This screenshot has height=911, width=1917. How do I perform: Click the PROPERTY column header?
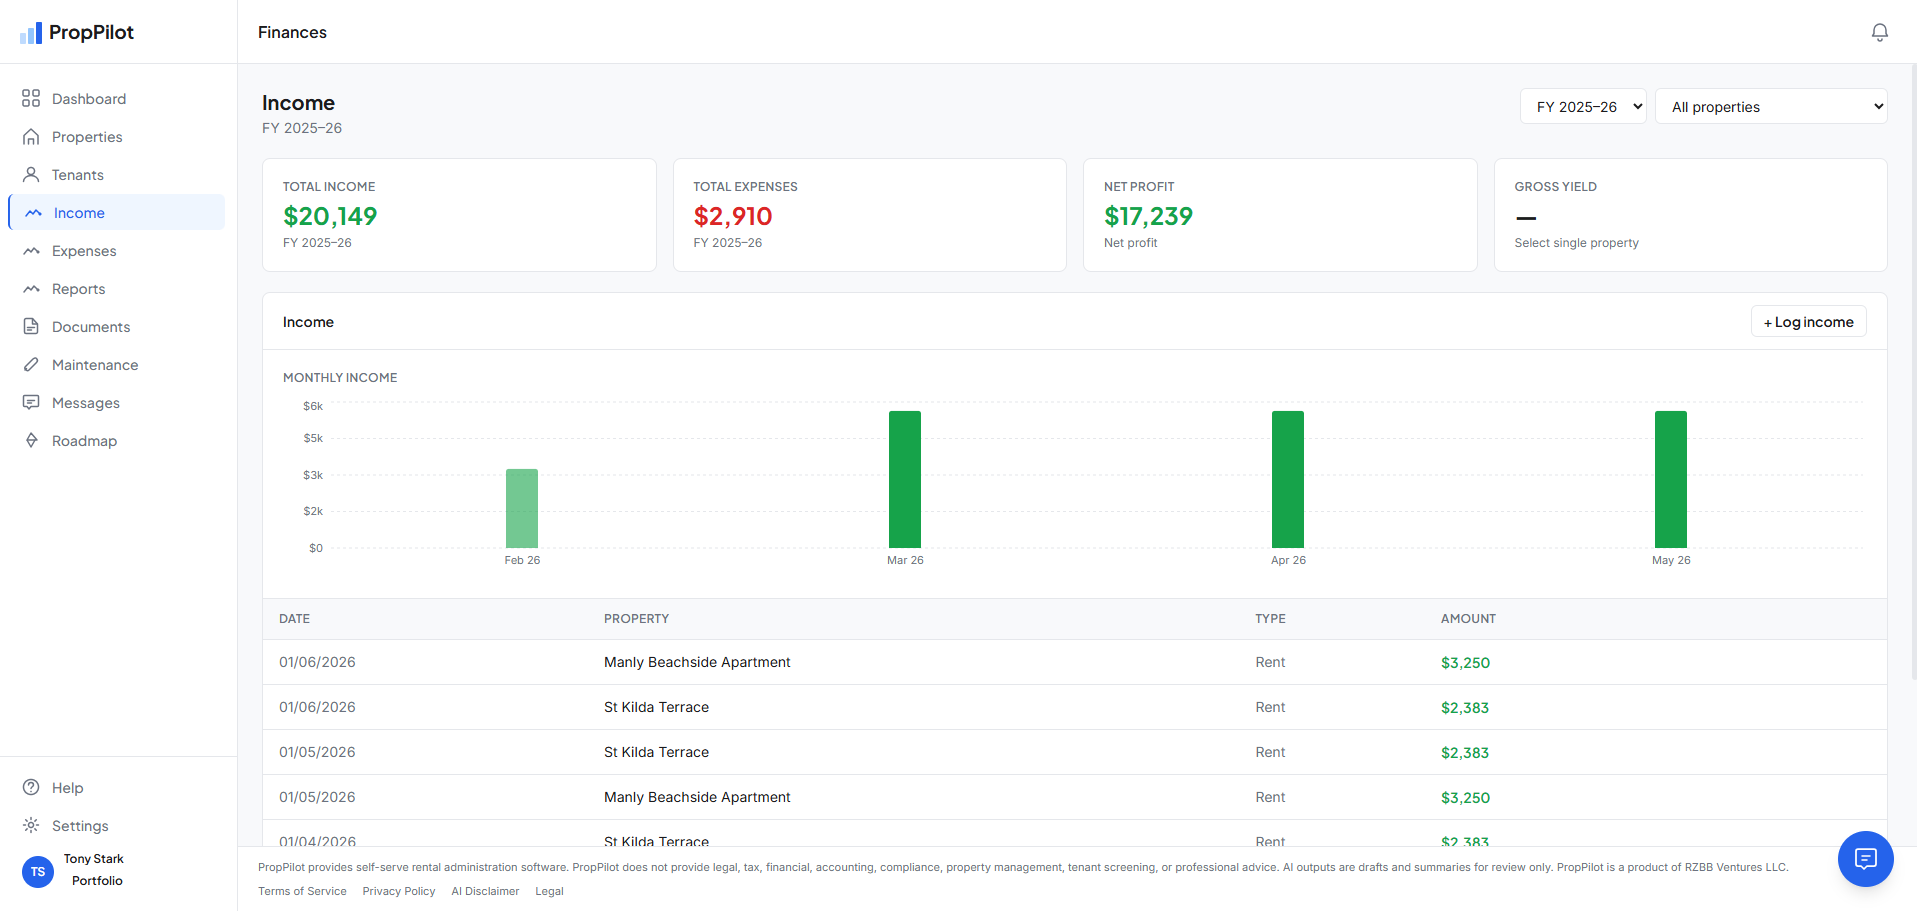point(636,619)
